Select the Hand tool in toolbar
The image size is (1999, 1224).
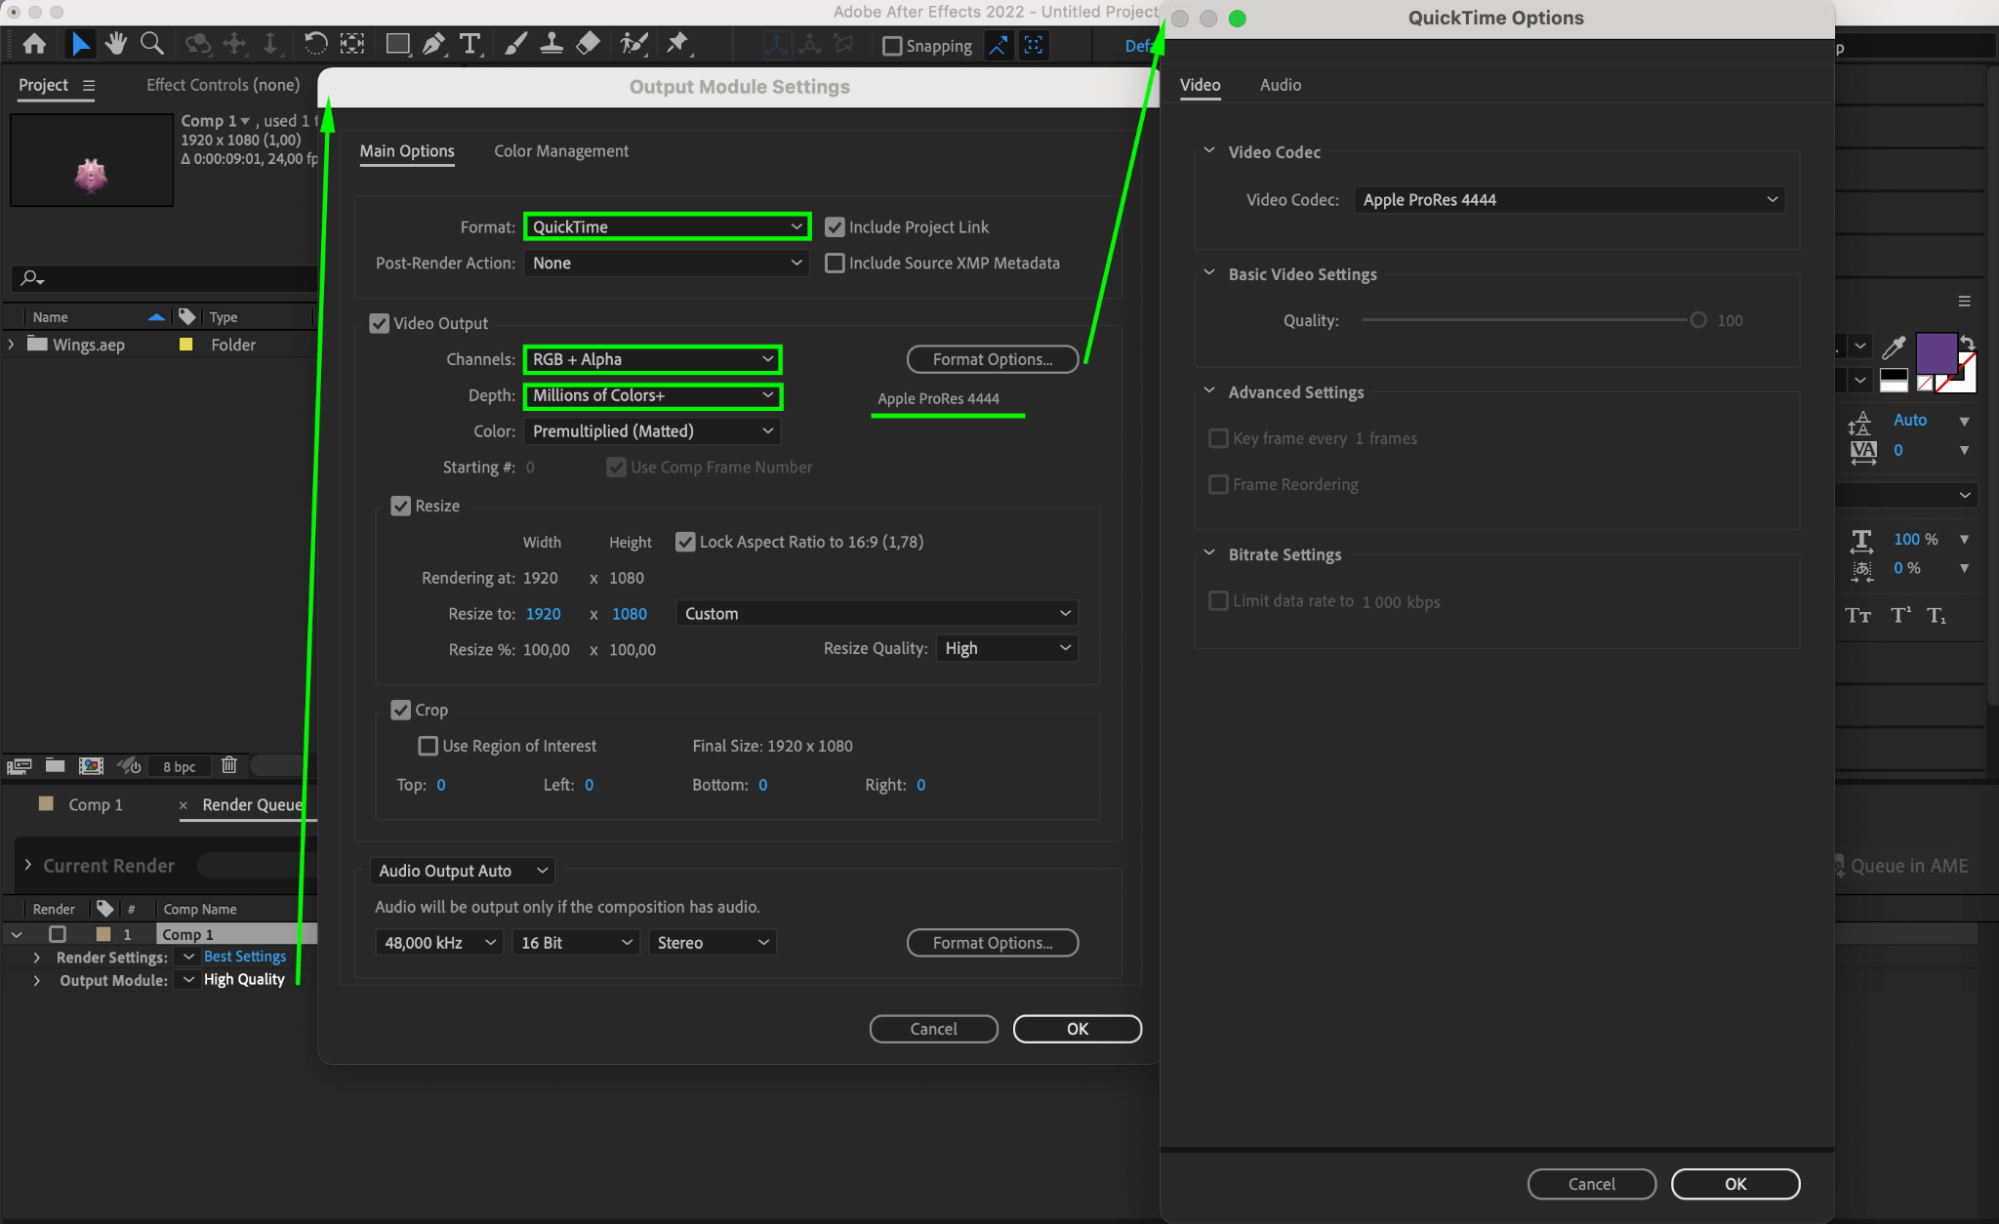pyautogui.click(x=116, y=43)
